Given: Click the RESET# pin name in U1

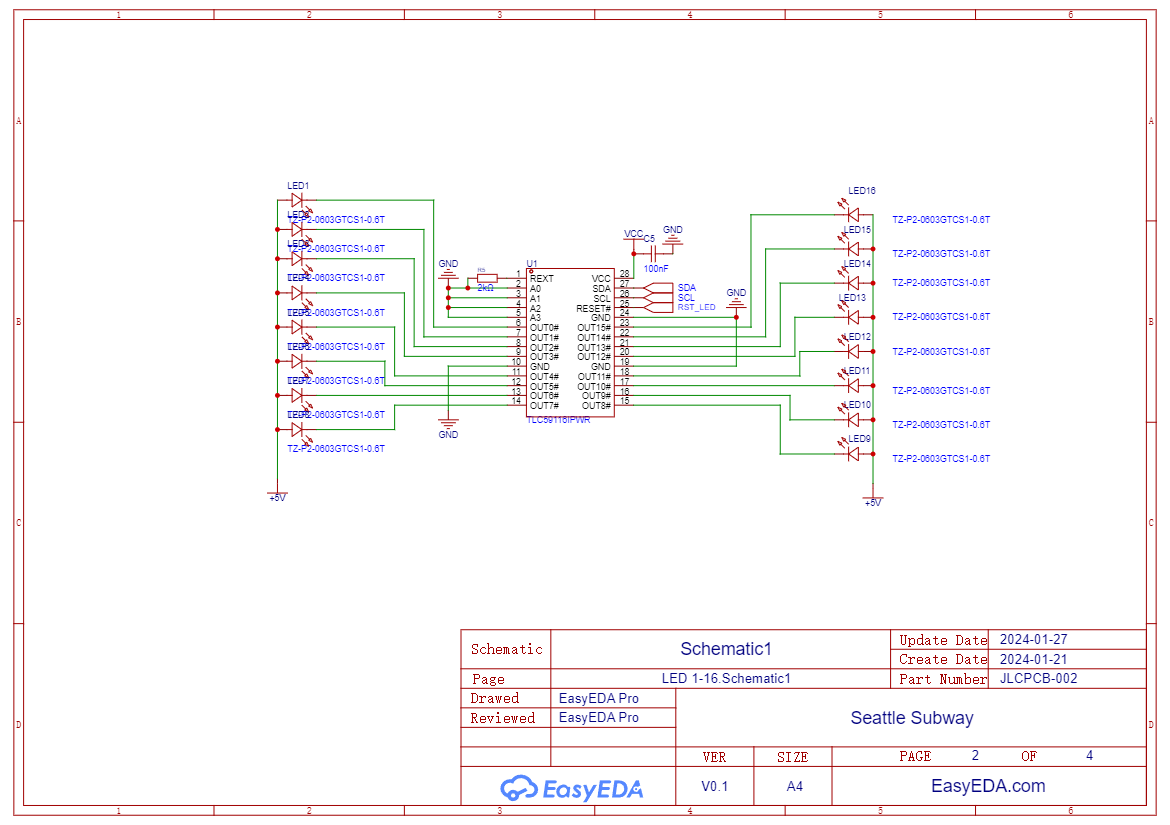Looking at the screenshot, I should pyautogui.click(x=593, y=308).
